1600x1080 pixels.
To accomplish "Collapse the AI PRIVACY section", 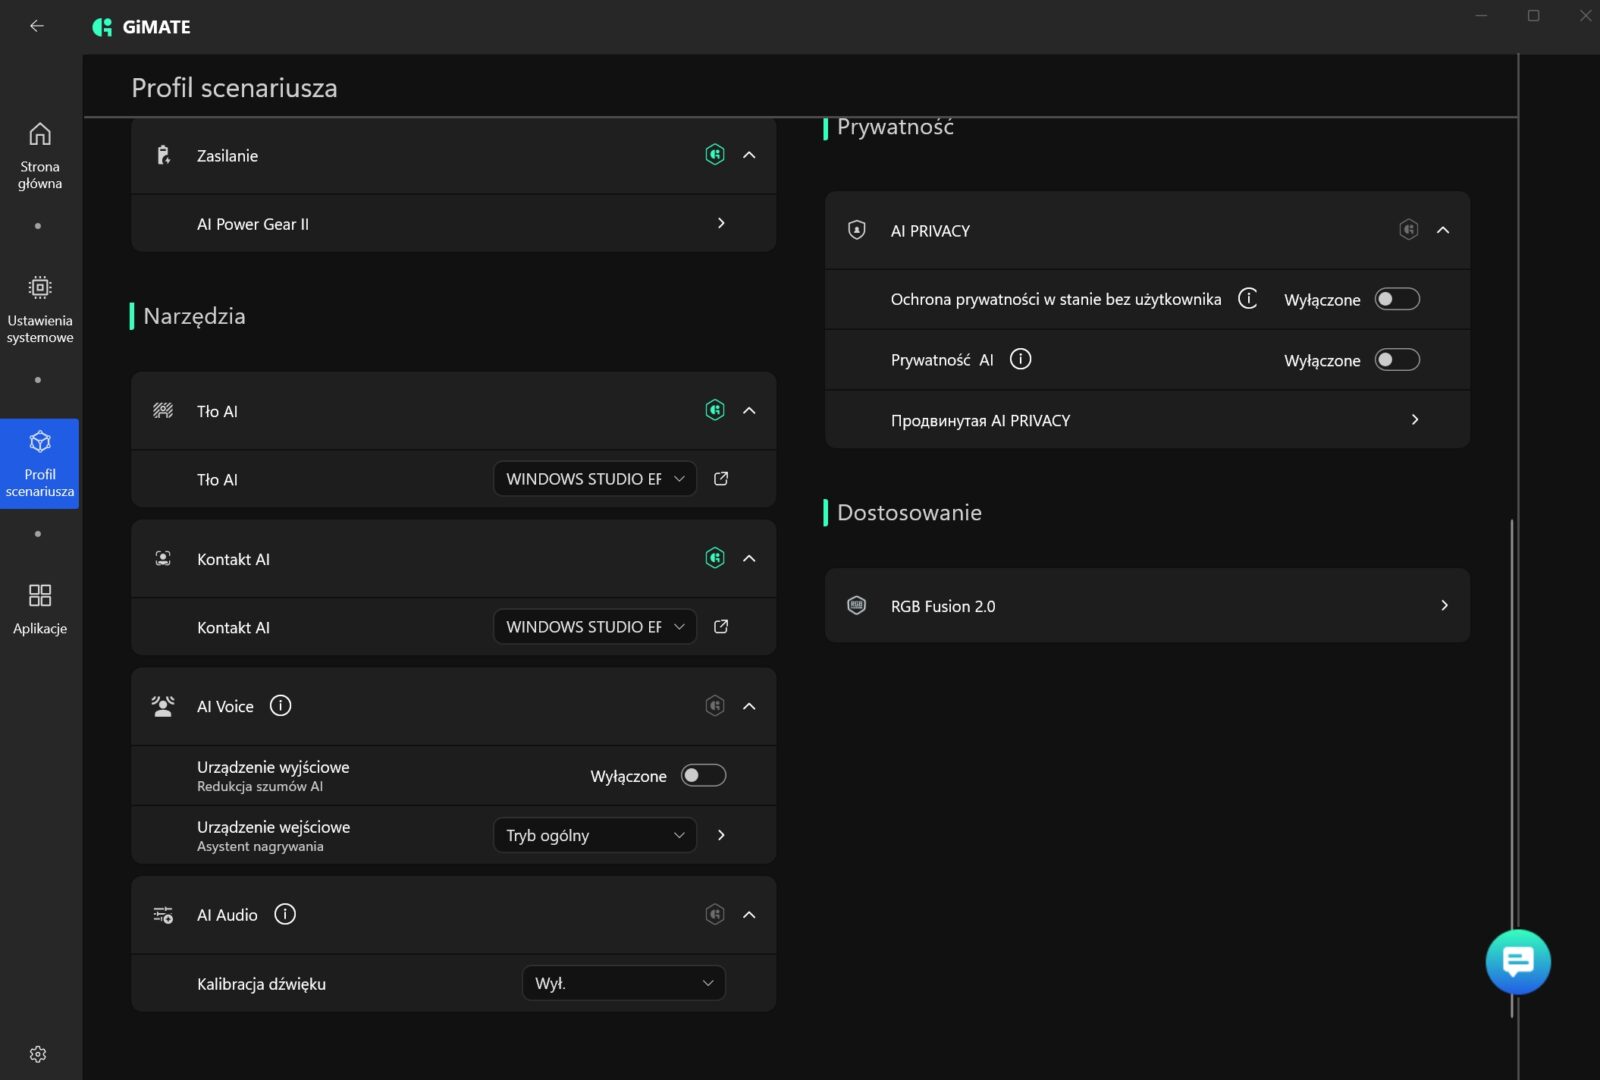I will point(1443,231).
